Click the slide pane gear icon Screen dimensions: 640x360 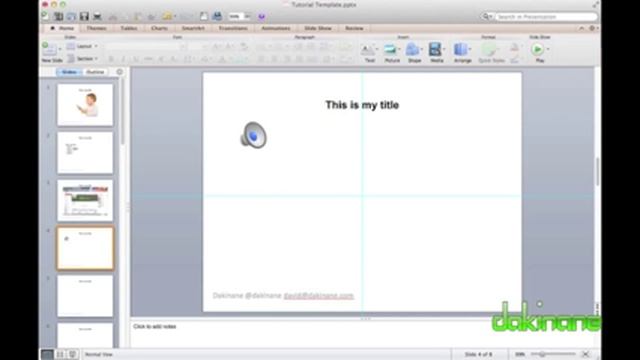[120, 72]
